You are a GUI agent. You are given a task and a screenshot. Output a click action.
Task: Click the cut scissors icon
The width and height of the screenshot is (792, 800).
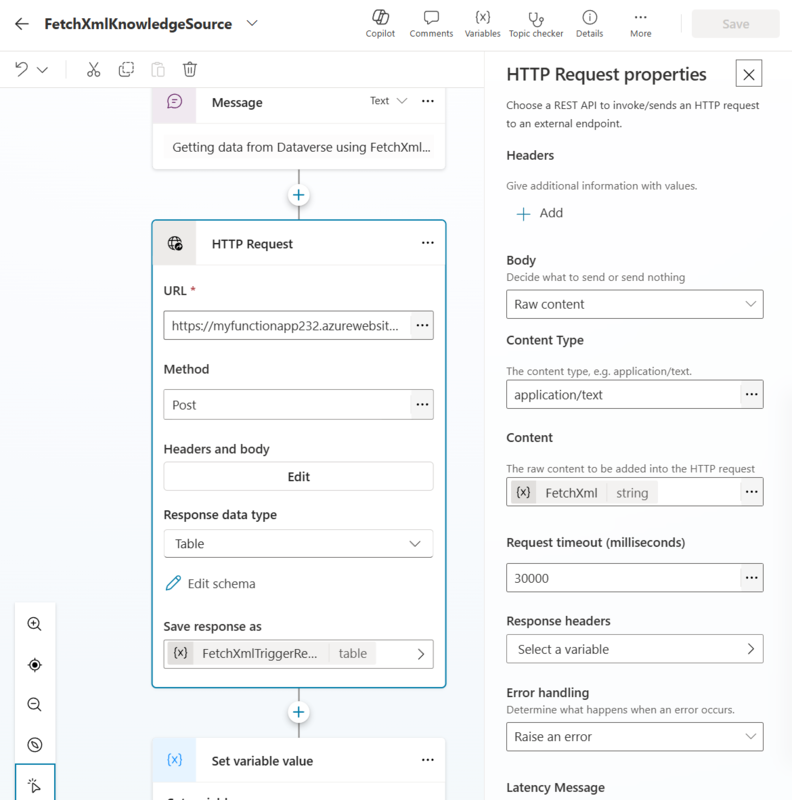click(x=94, y=70)
